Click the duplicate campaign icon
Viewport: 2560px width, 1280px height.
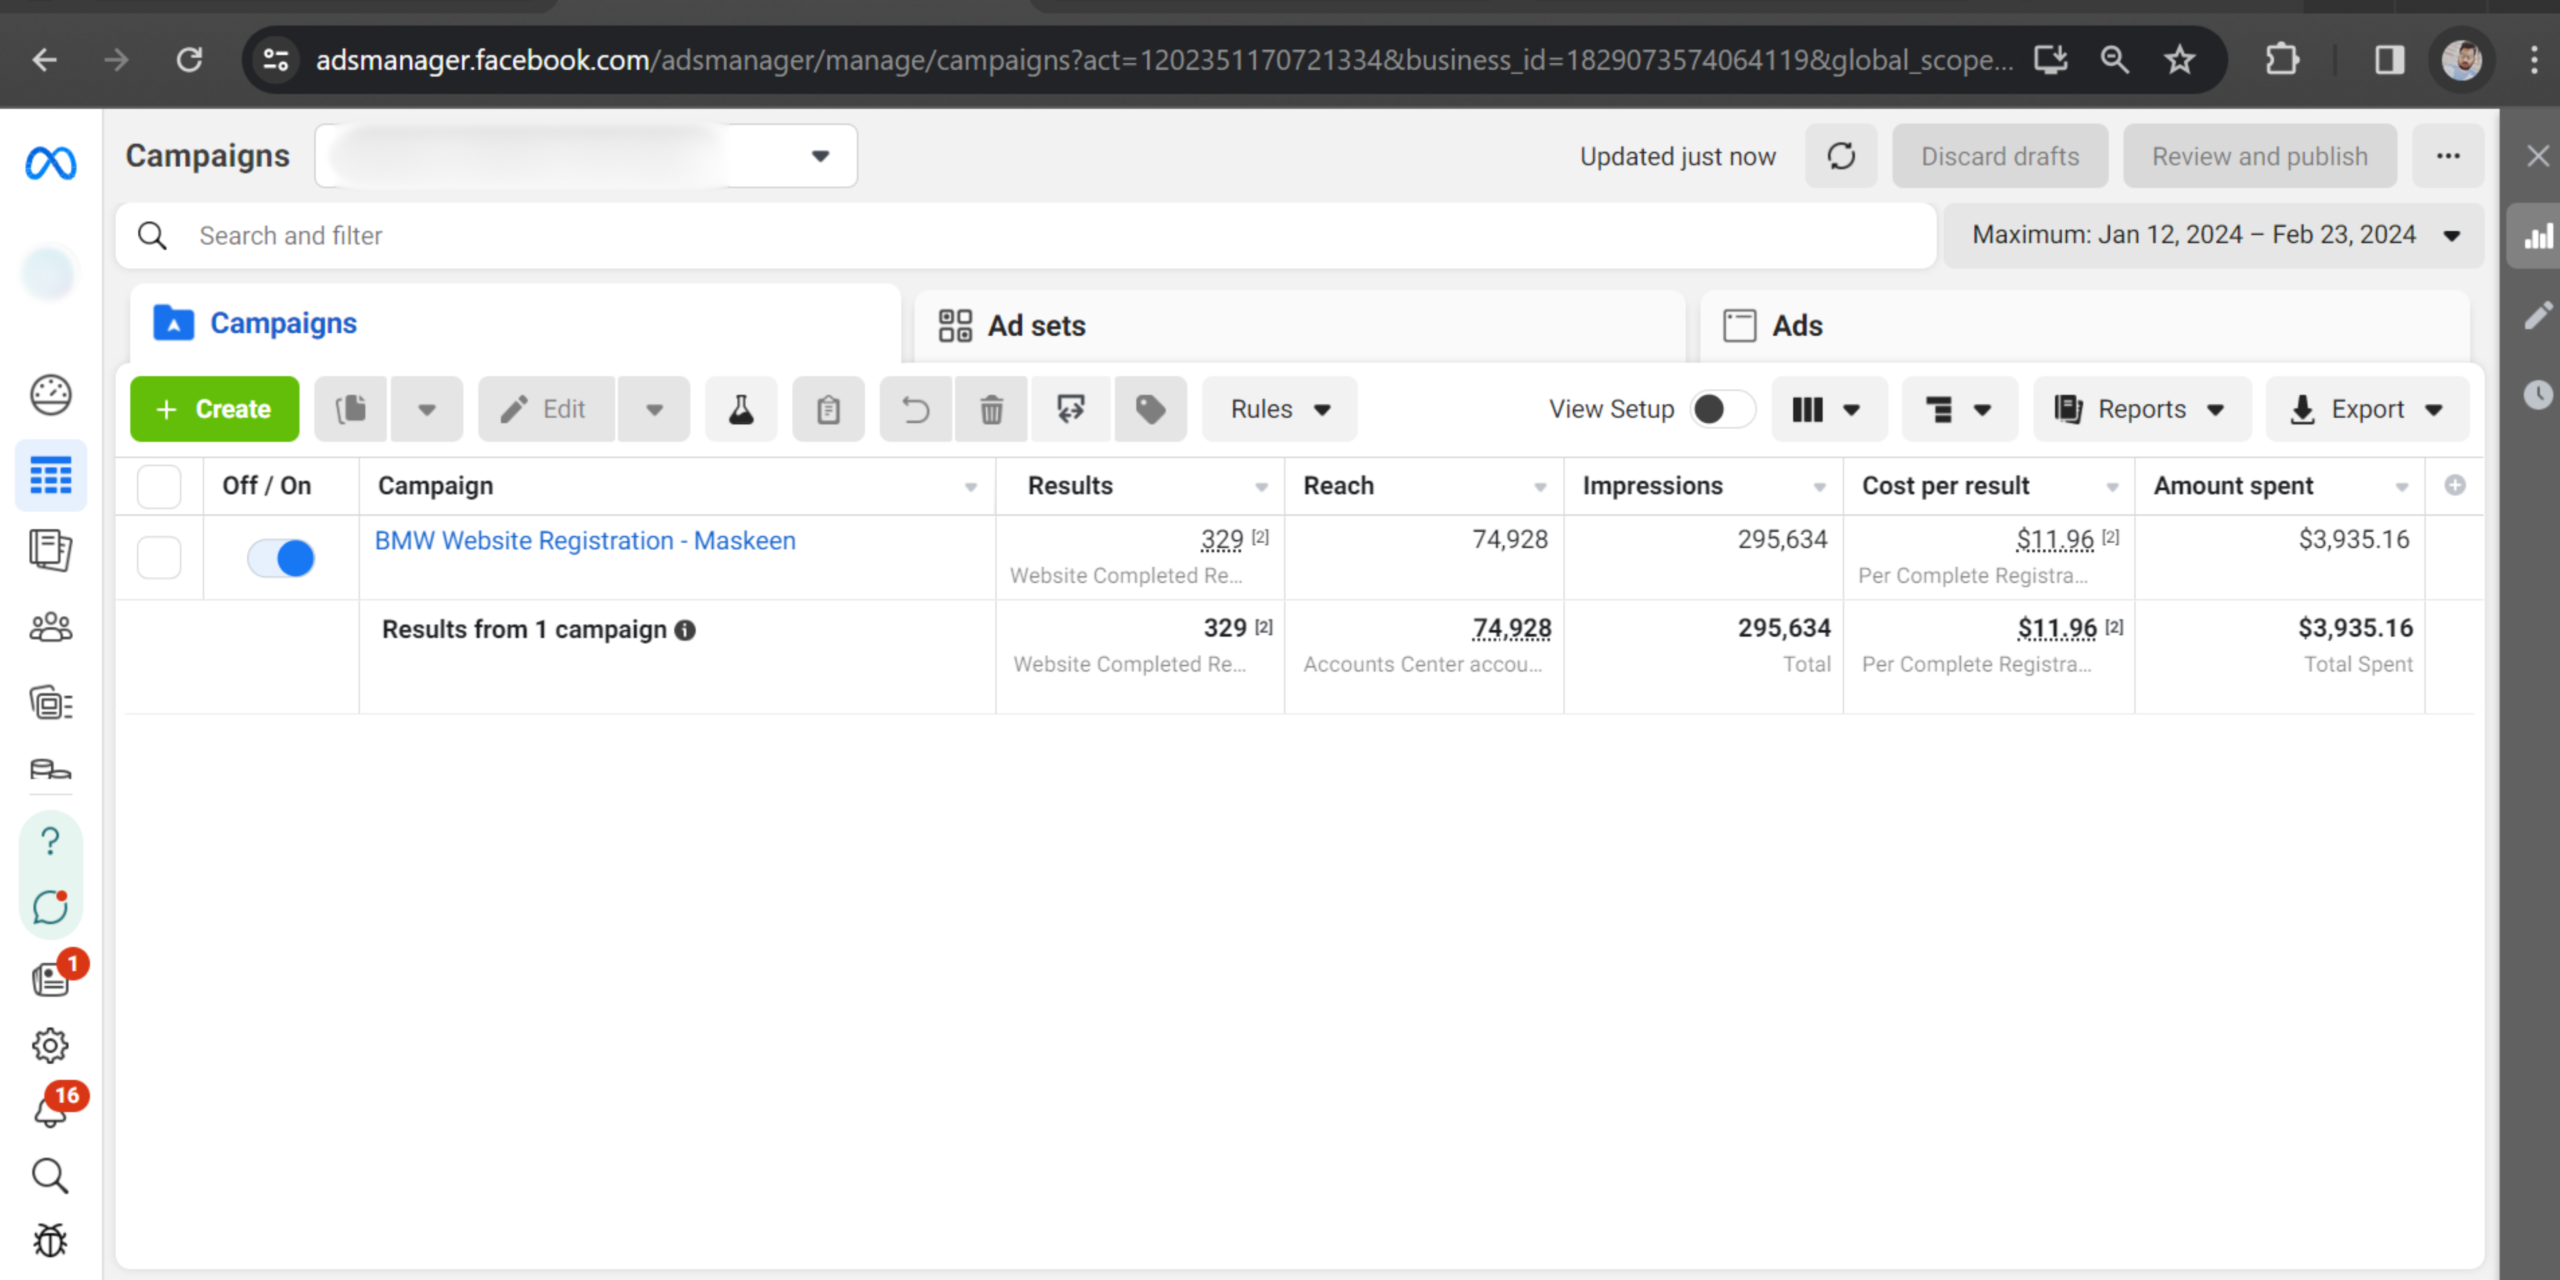(351, 409)
